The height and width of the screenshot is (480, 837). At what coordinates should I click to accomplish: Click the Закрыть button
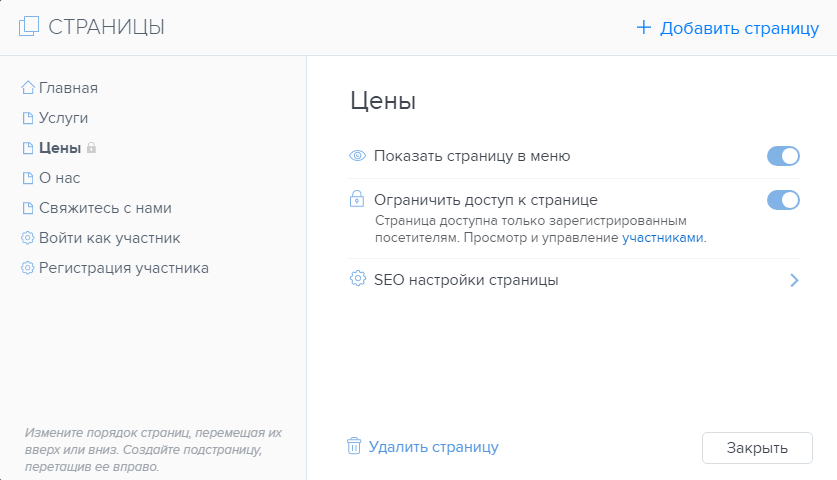[757, 448]
